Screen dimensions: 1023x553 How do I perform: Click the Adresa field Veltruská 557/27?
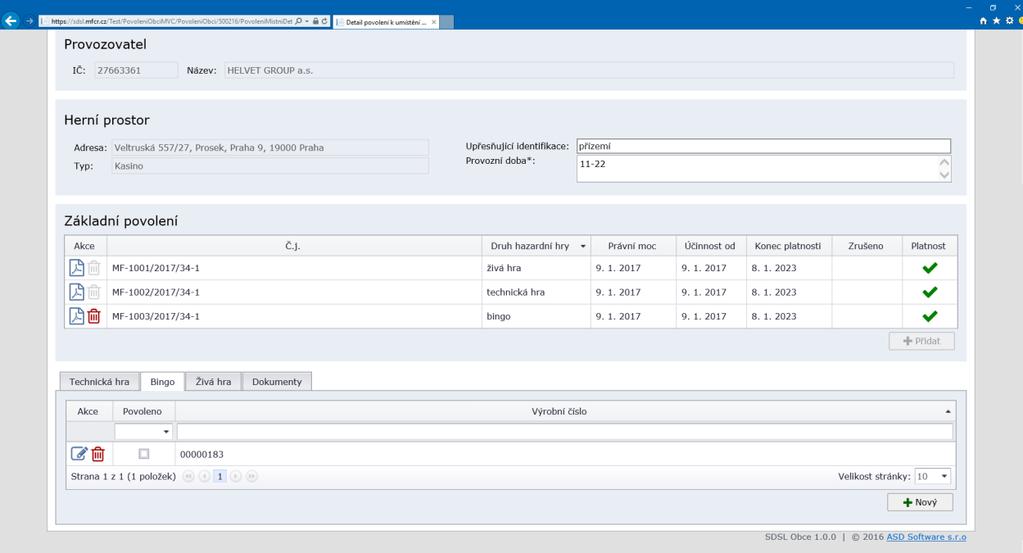(270, 147)
